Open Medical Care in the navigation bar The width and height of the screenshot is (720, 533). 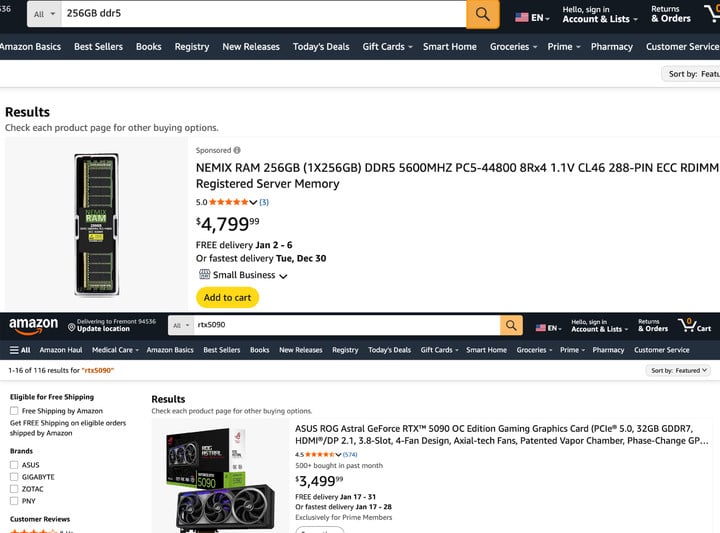(115, 350)
